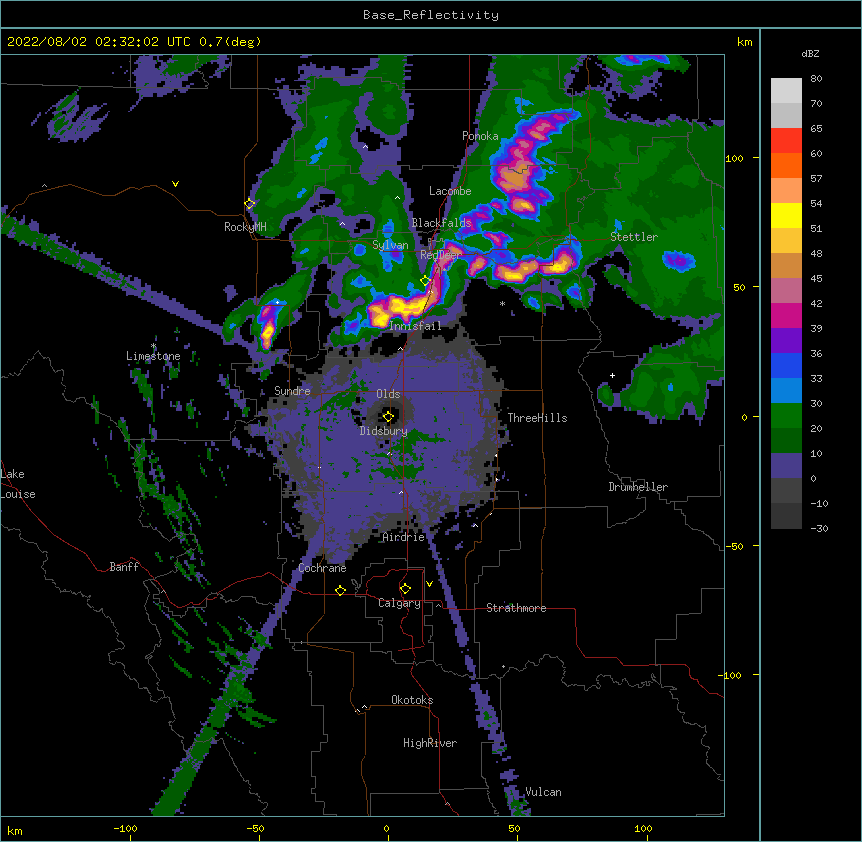This screenshot has width=862, height=842.
Task: Click the Base_Reflectivity title text
Action: tap(431, 15)
